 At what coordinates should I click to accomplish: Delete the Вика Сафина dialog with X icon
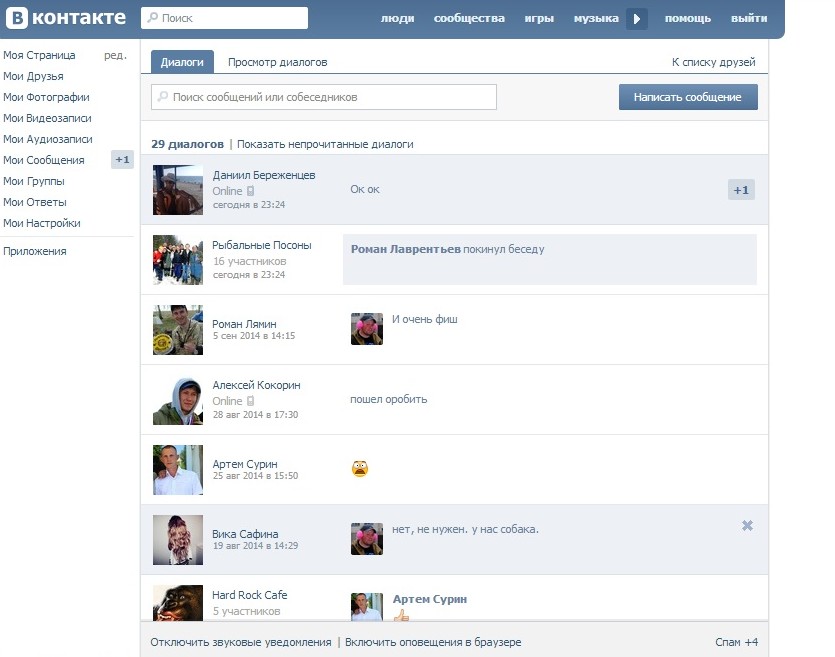tap(747, 526)
